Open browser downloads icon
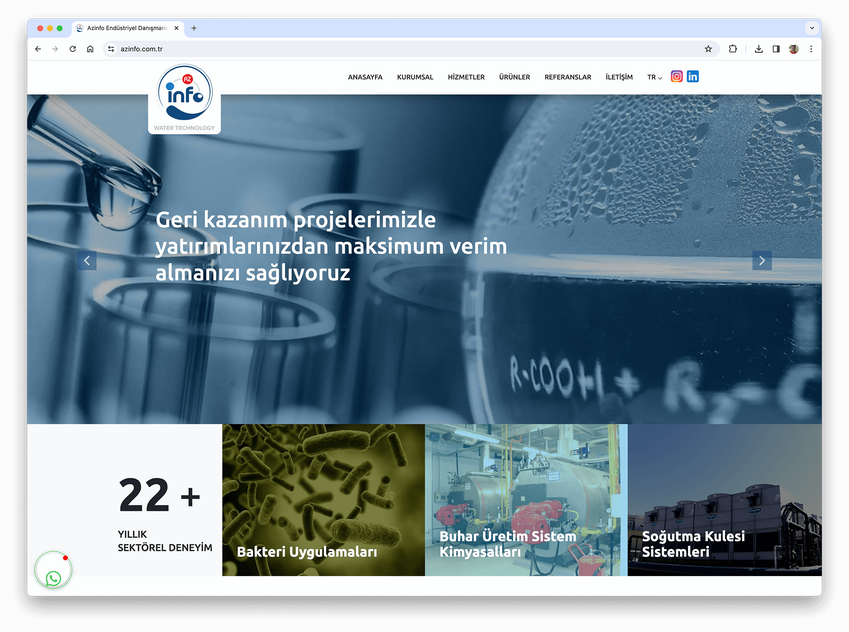This screenshot has height=632, width=849. [x=759, y=49]
